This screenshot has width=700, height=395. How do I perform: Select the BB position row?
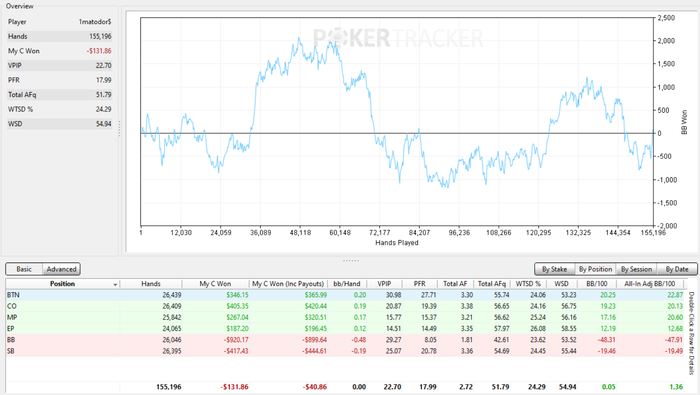[x=345, y=340]
